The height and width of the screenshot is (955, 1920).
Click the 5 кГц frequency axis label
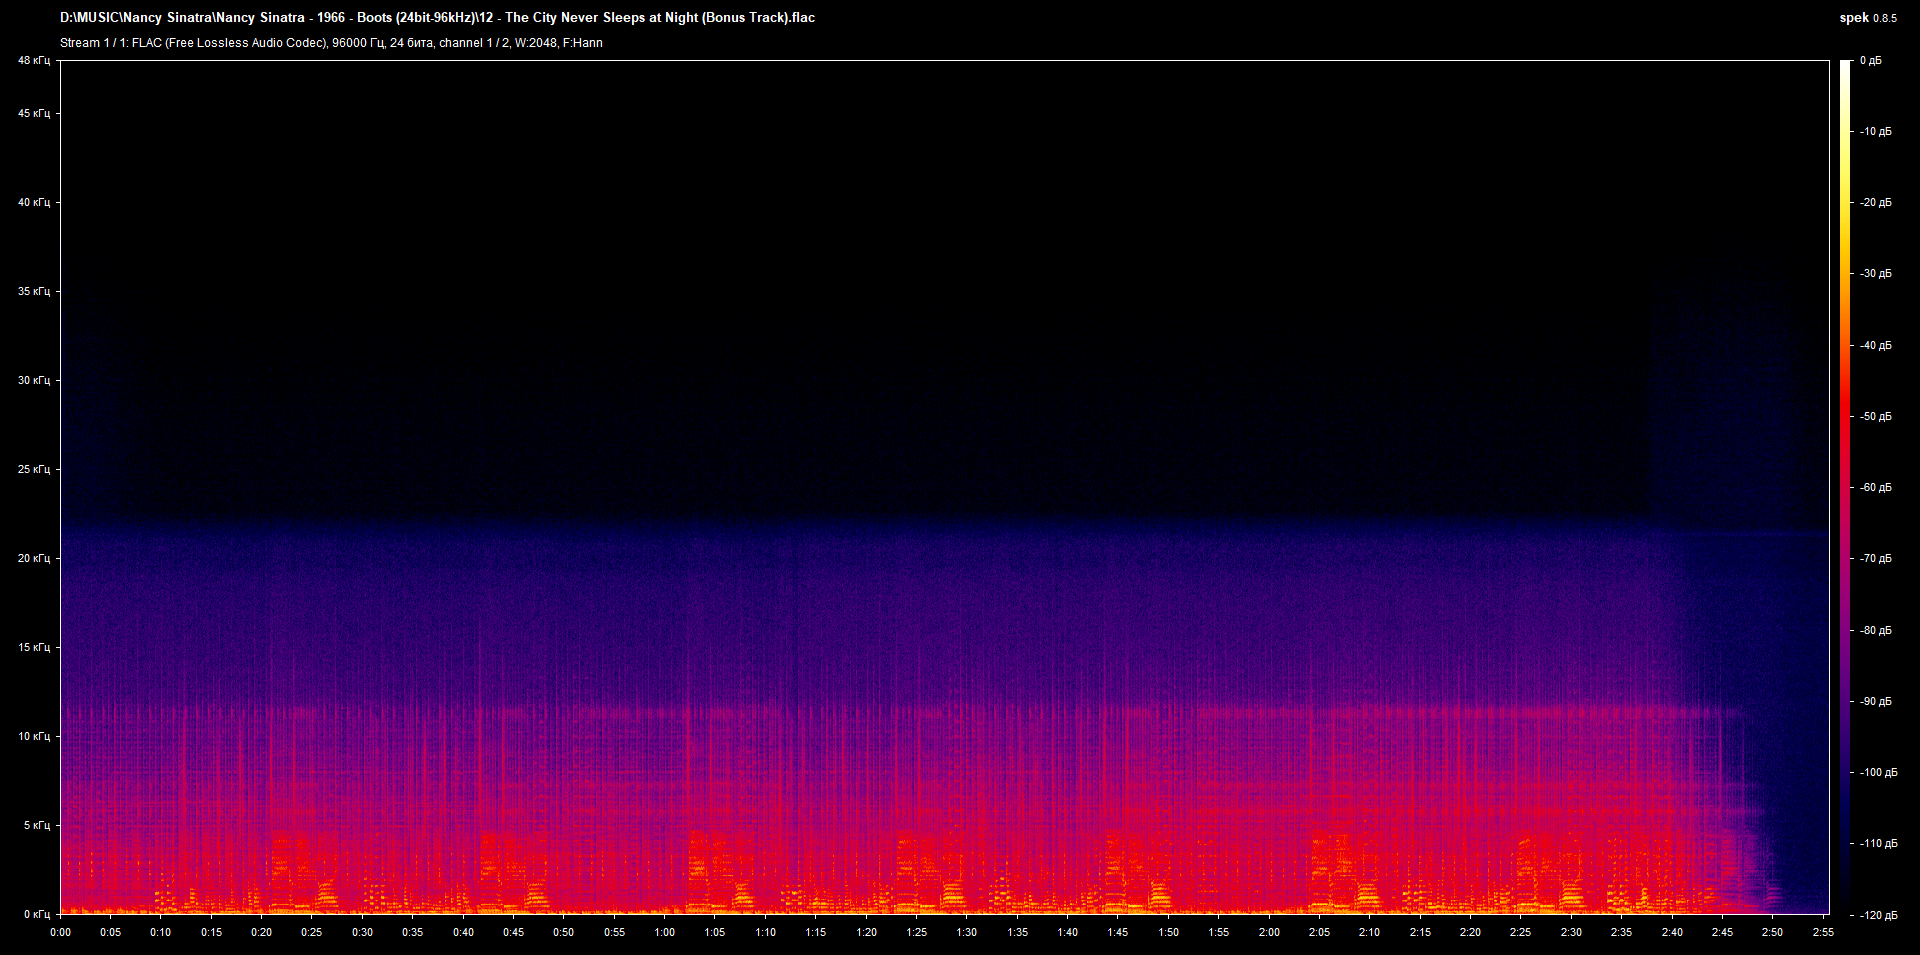coord(37,826)
